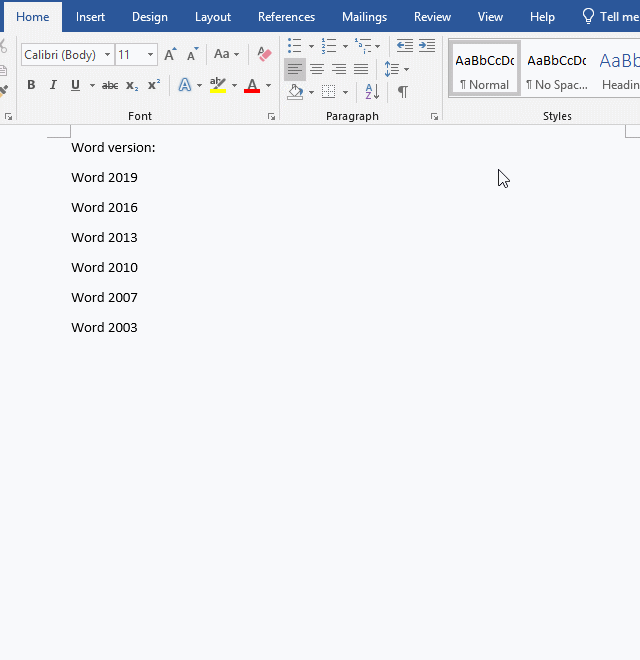Select the Home tab
The height and width of the screenshot is (660, 640).
click(x=32, y=17)
